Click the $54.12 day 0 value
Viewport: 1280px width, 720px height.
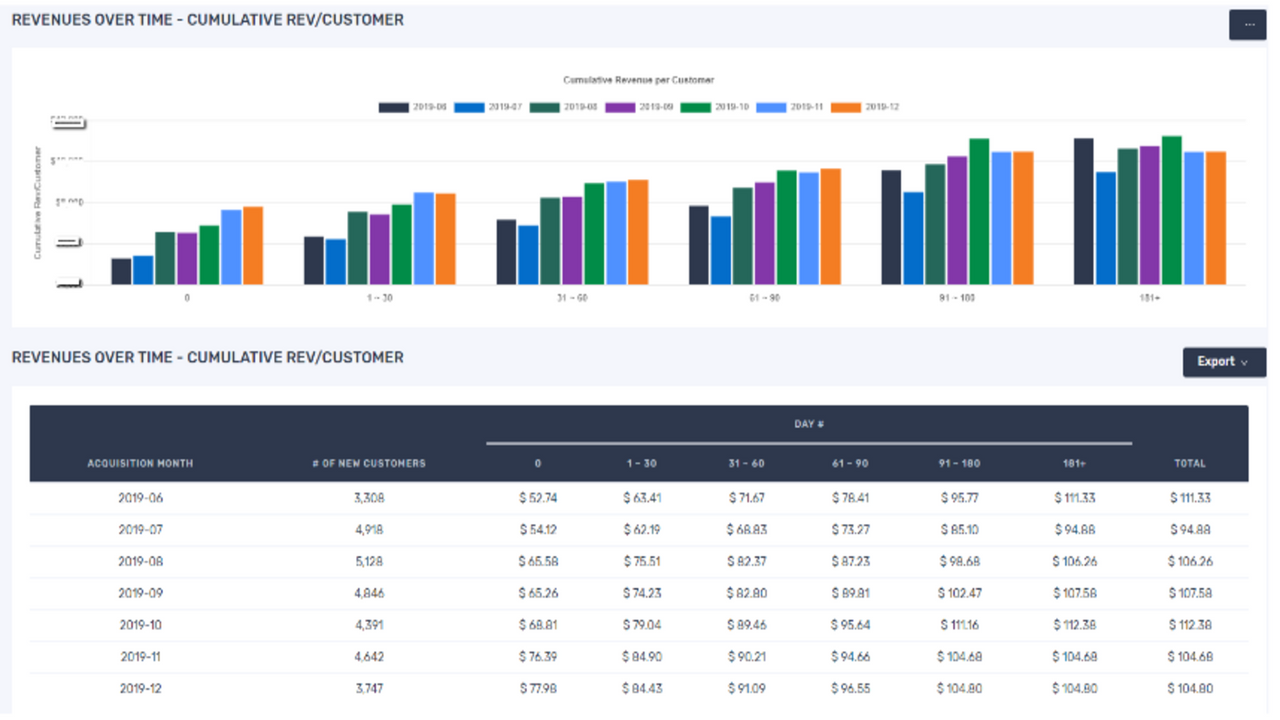(538, 530)
